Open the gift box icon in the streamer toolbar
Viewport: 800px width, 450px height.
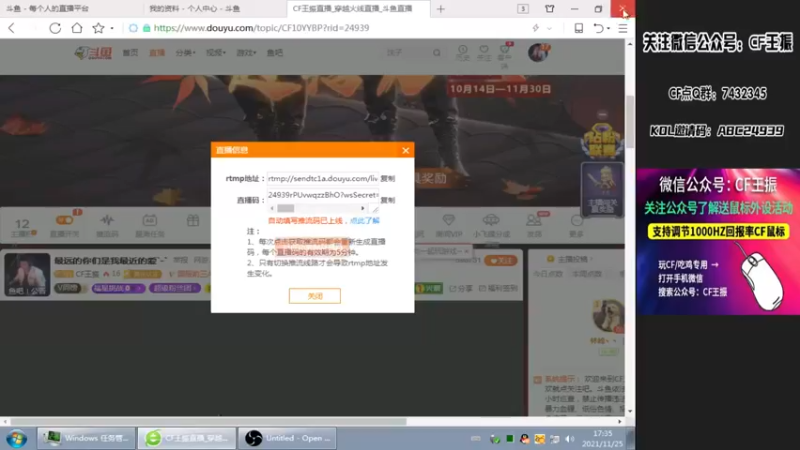coord(192,221)
